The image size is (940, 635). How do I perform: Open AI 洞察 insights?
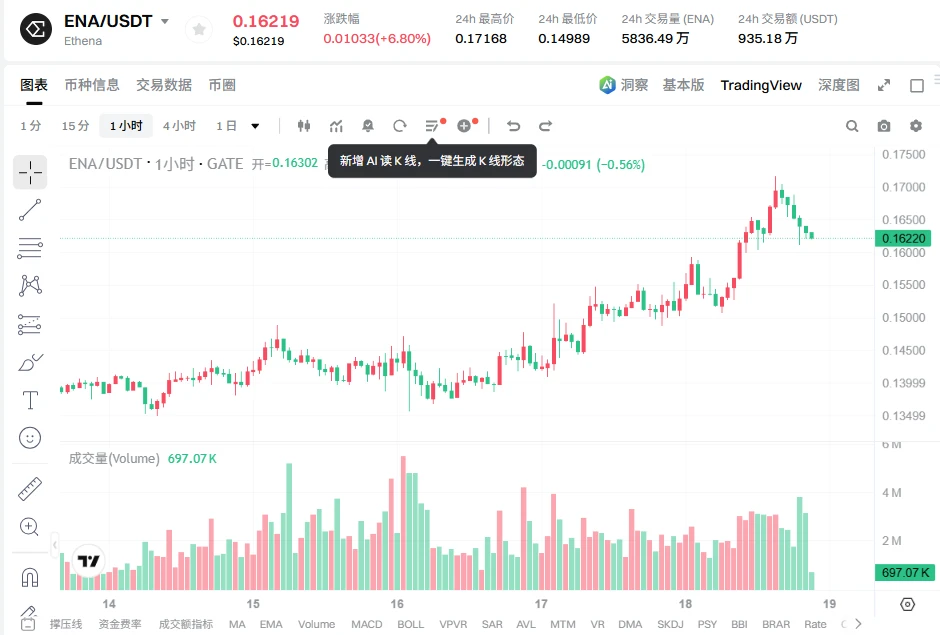(x=623, y=85)
